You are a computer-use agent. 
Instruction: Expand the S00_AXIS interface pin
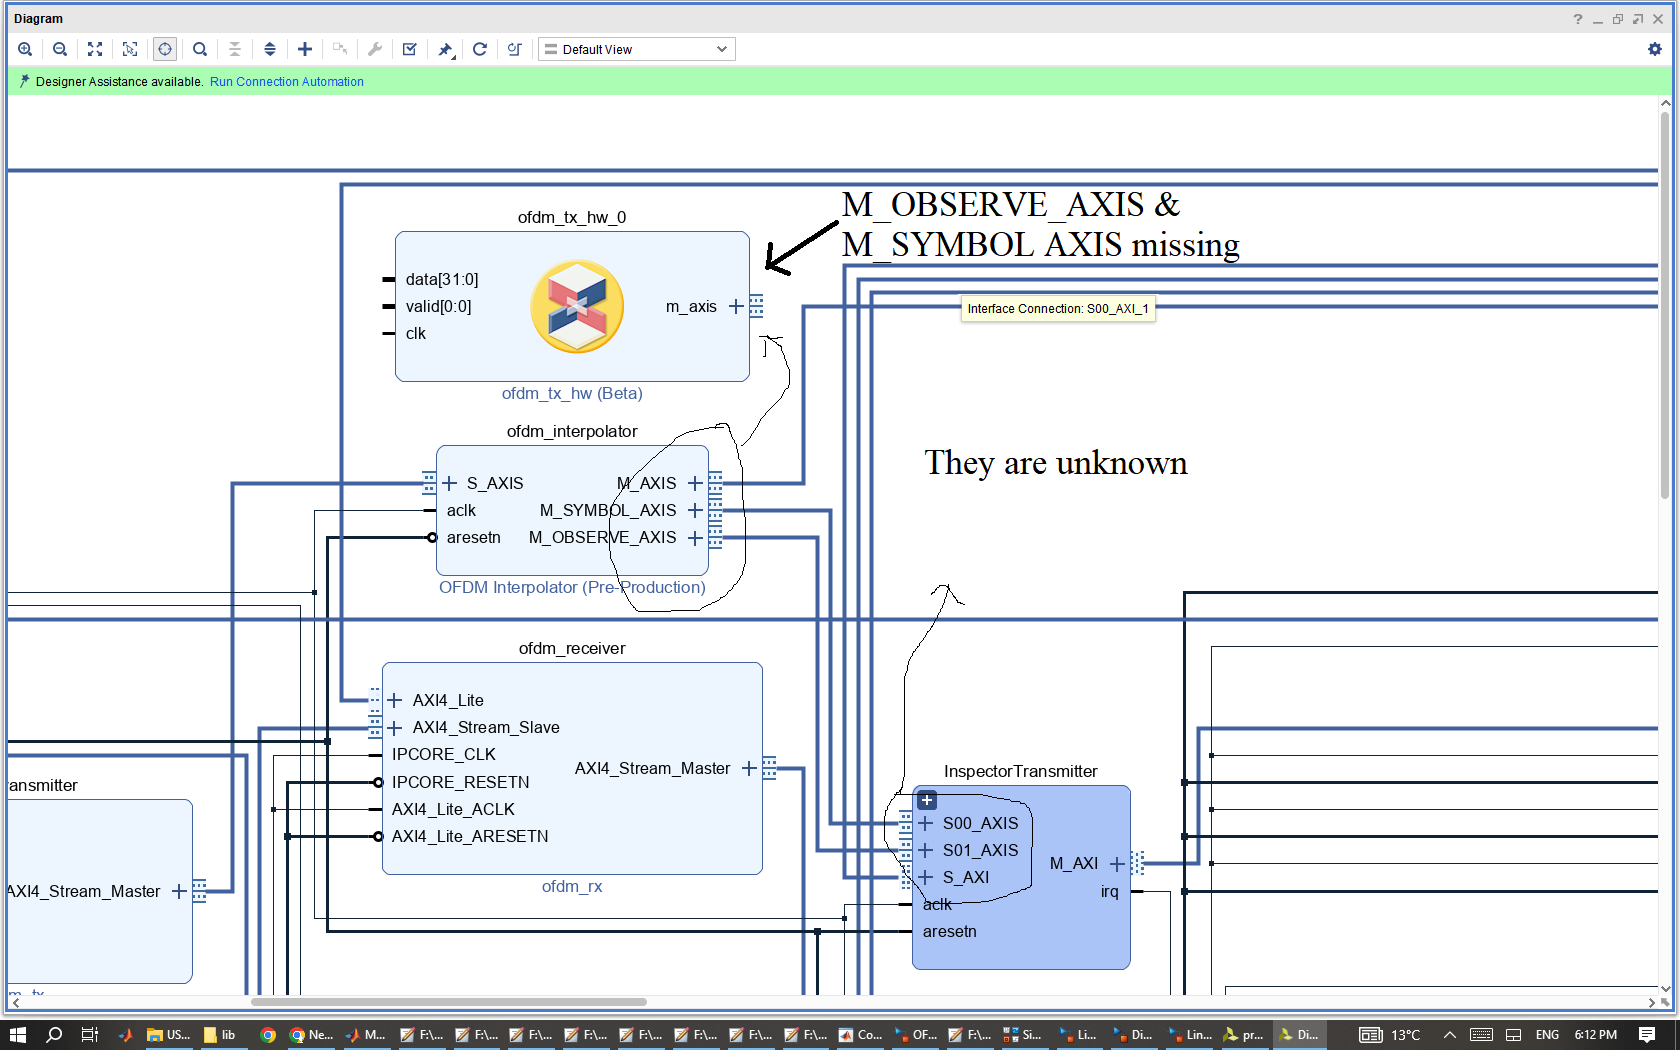[x=926, y=823]
